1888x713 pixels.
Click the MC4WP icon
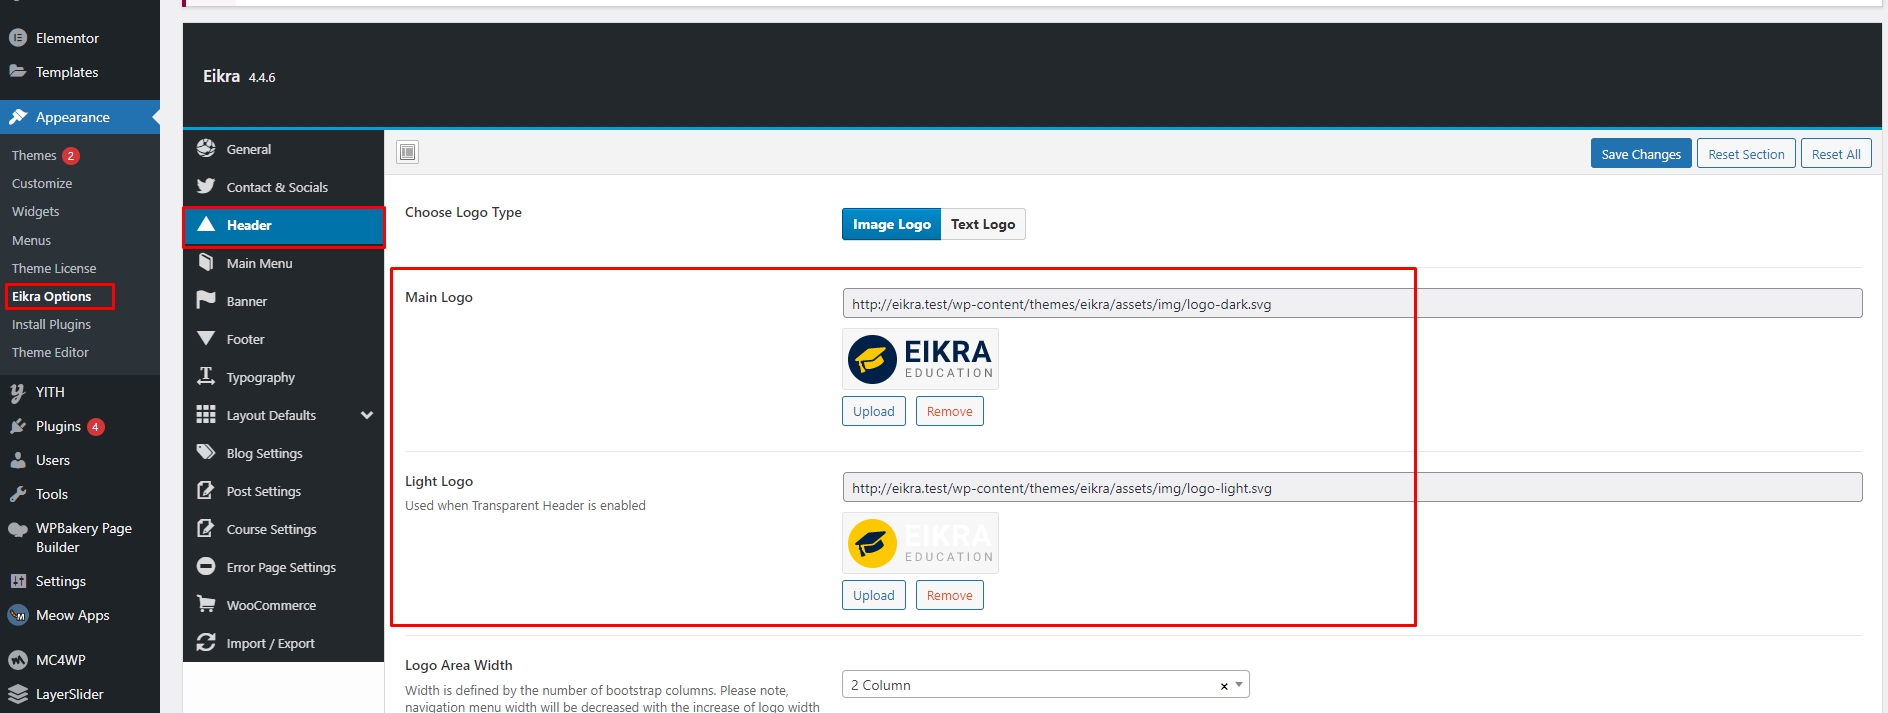(x=18, y=660)
